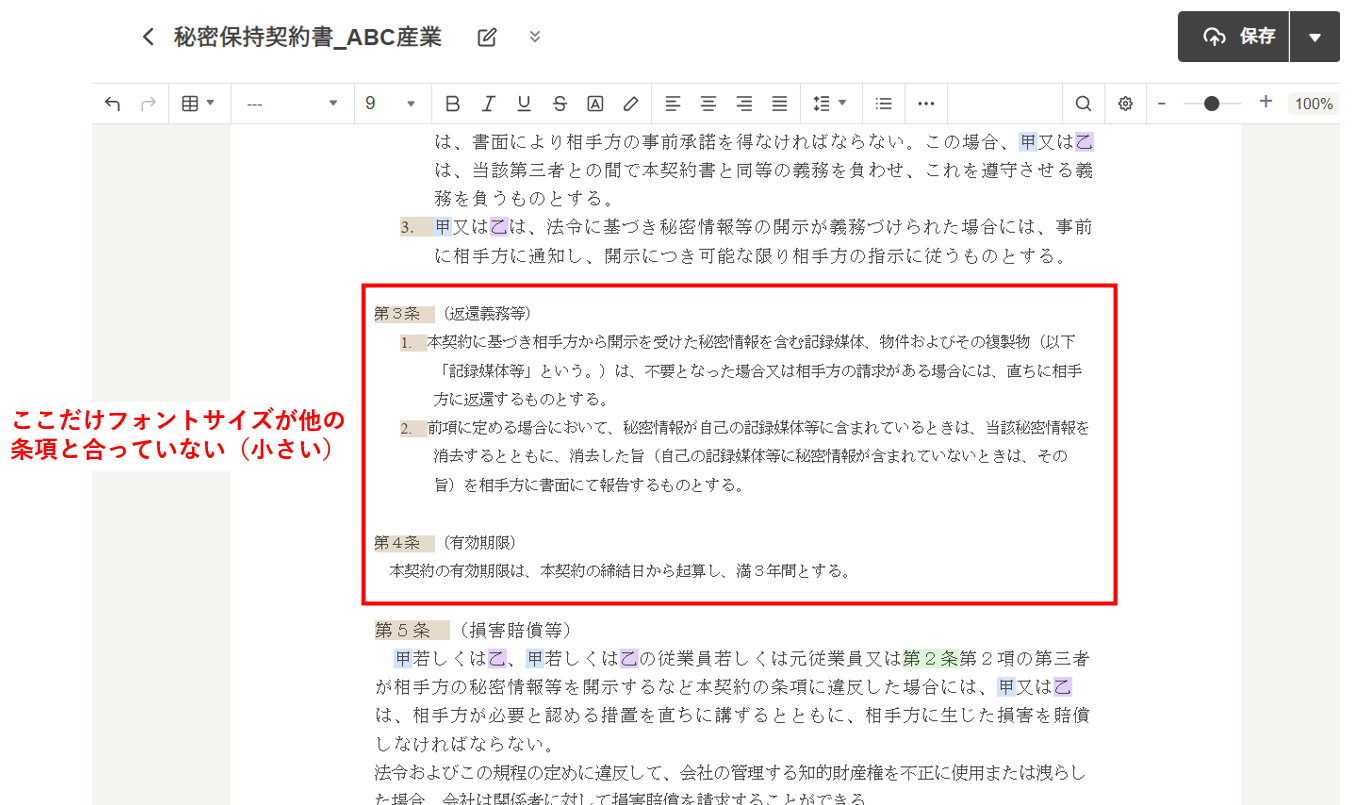This screenshot has width=1362, height=805.
Task: Toggle bold formatting
Action: tap(452, 103)
